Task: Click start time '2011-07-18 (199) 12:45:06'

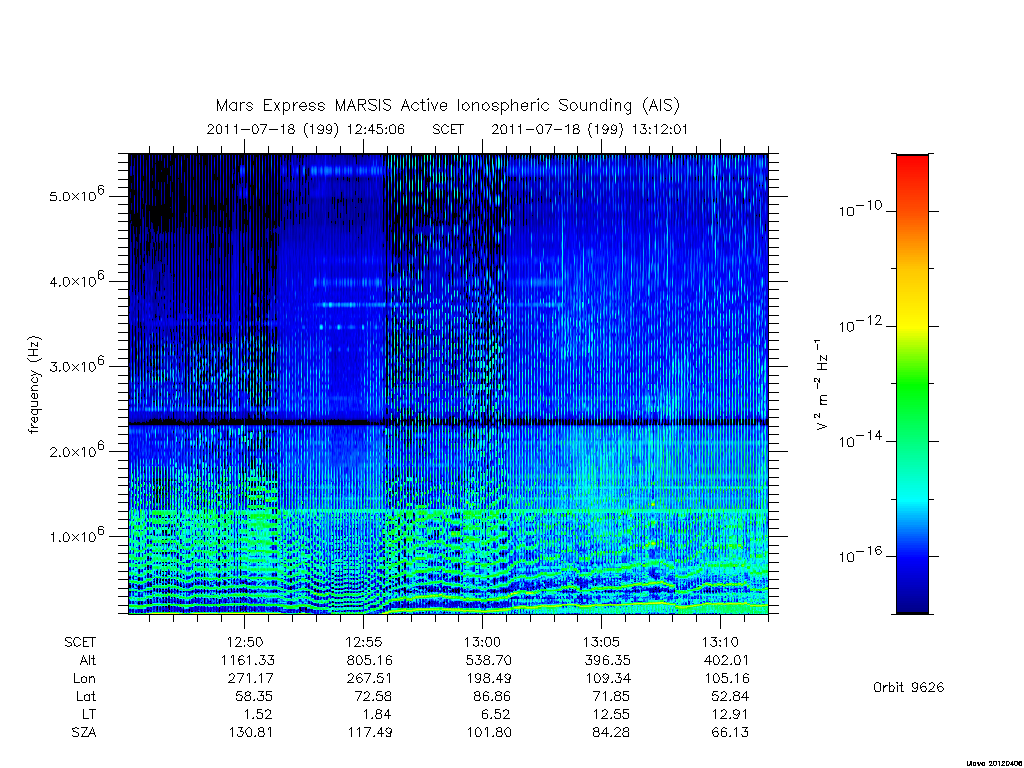Action: click(x=306, y=129)
